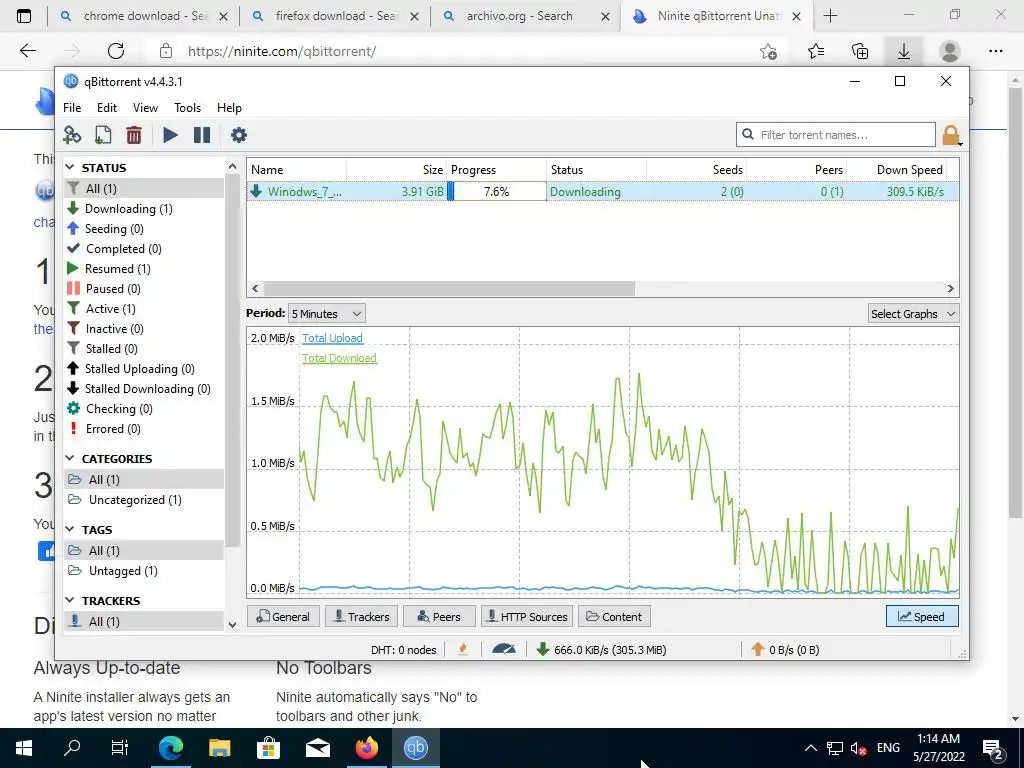Viewport: 1024px width, 768px height.
Task: Select Errored (0) status filter
Action: tap(112, 429)
